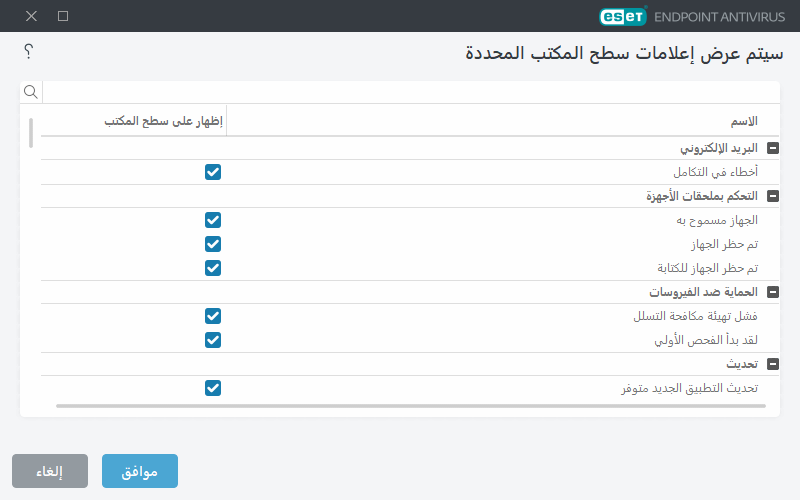Select the 'أخطاء في التكامل' row label
This screenshot has height=500, width=800.
(x=715, y=172)
